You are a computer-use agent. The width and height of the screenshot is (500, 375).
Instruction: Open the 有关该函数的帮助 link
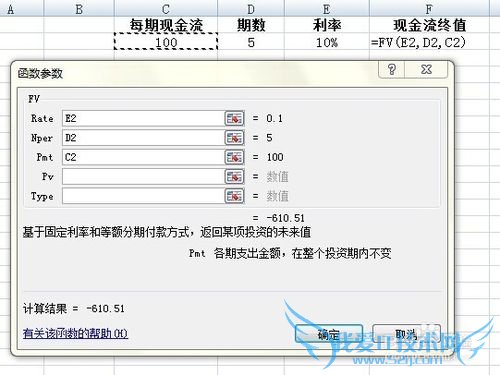[75, 333]
